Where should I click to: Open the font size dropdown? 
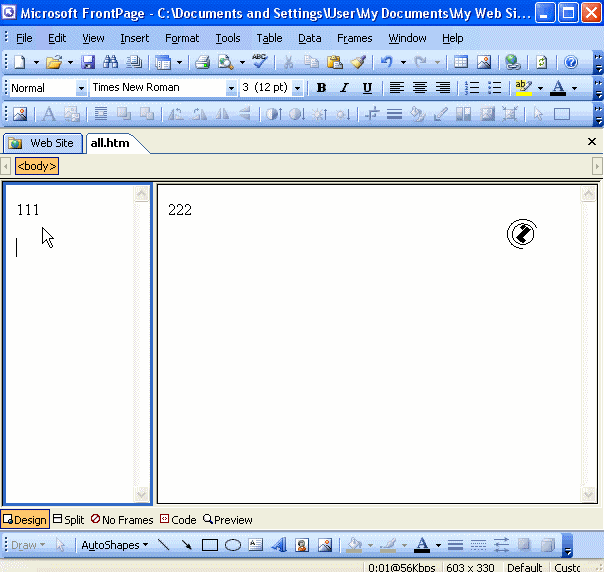(x=297, y=88)
